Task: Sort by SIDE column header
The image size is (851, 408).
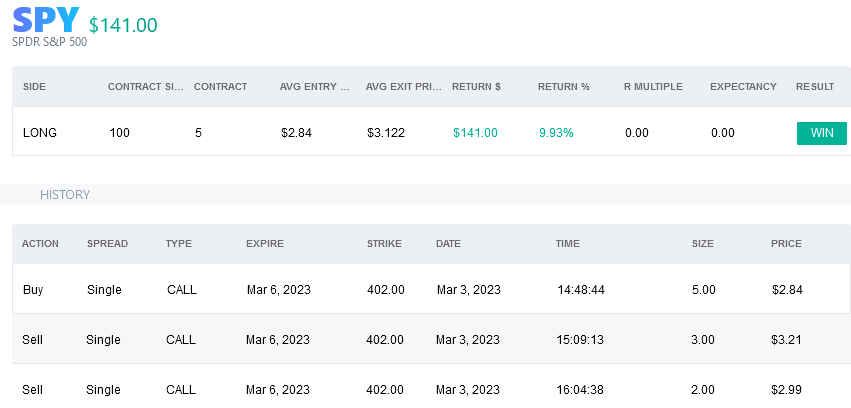Action: (34, 87)
